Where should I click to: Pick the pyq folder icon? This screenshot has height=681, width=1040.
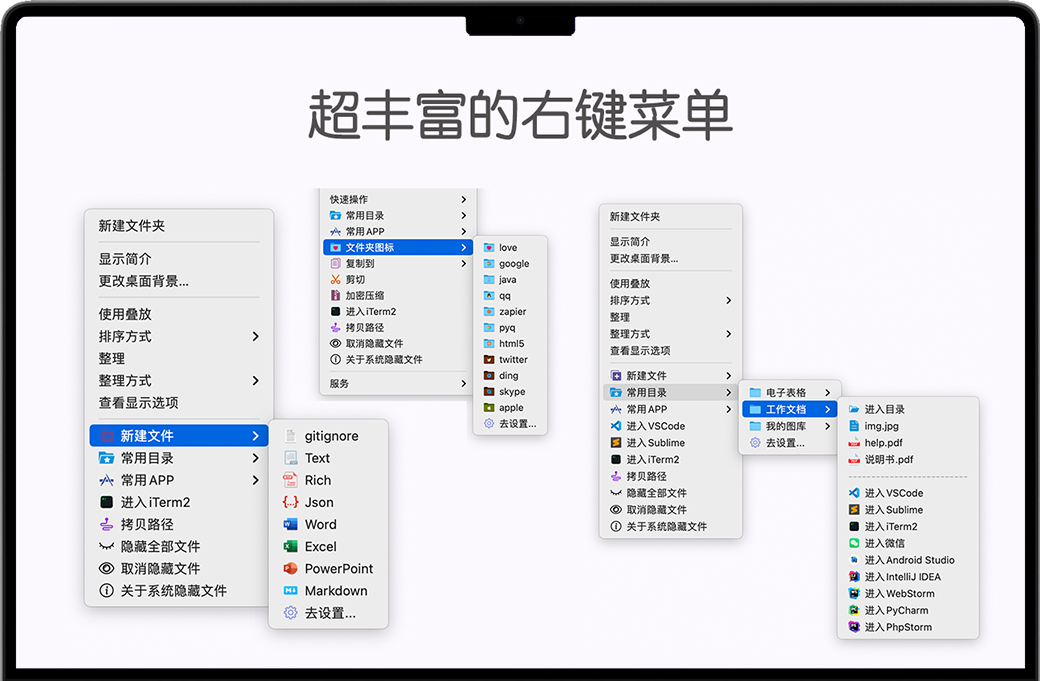[489, 328]
